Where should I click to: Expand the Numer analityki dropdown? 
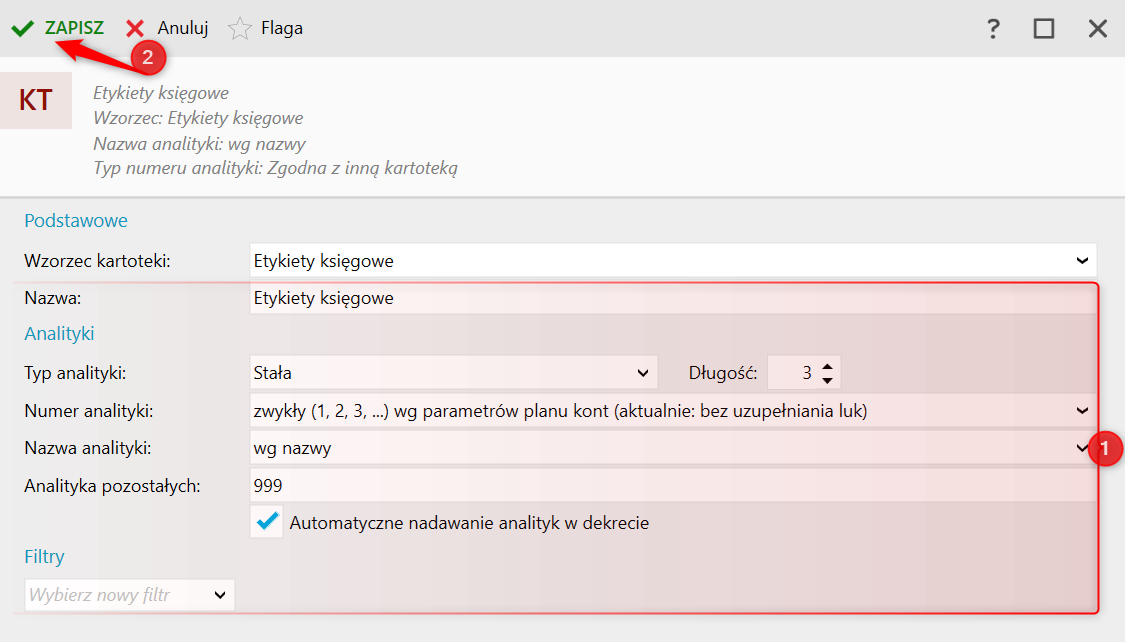click(x=1082, y=410)
